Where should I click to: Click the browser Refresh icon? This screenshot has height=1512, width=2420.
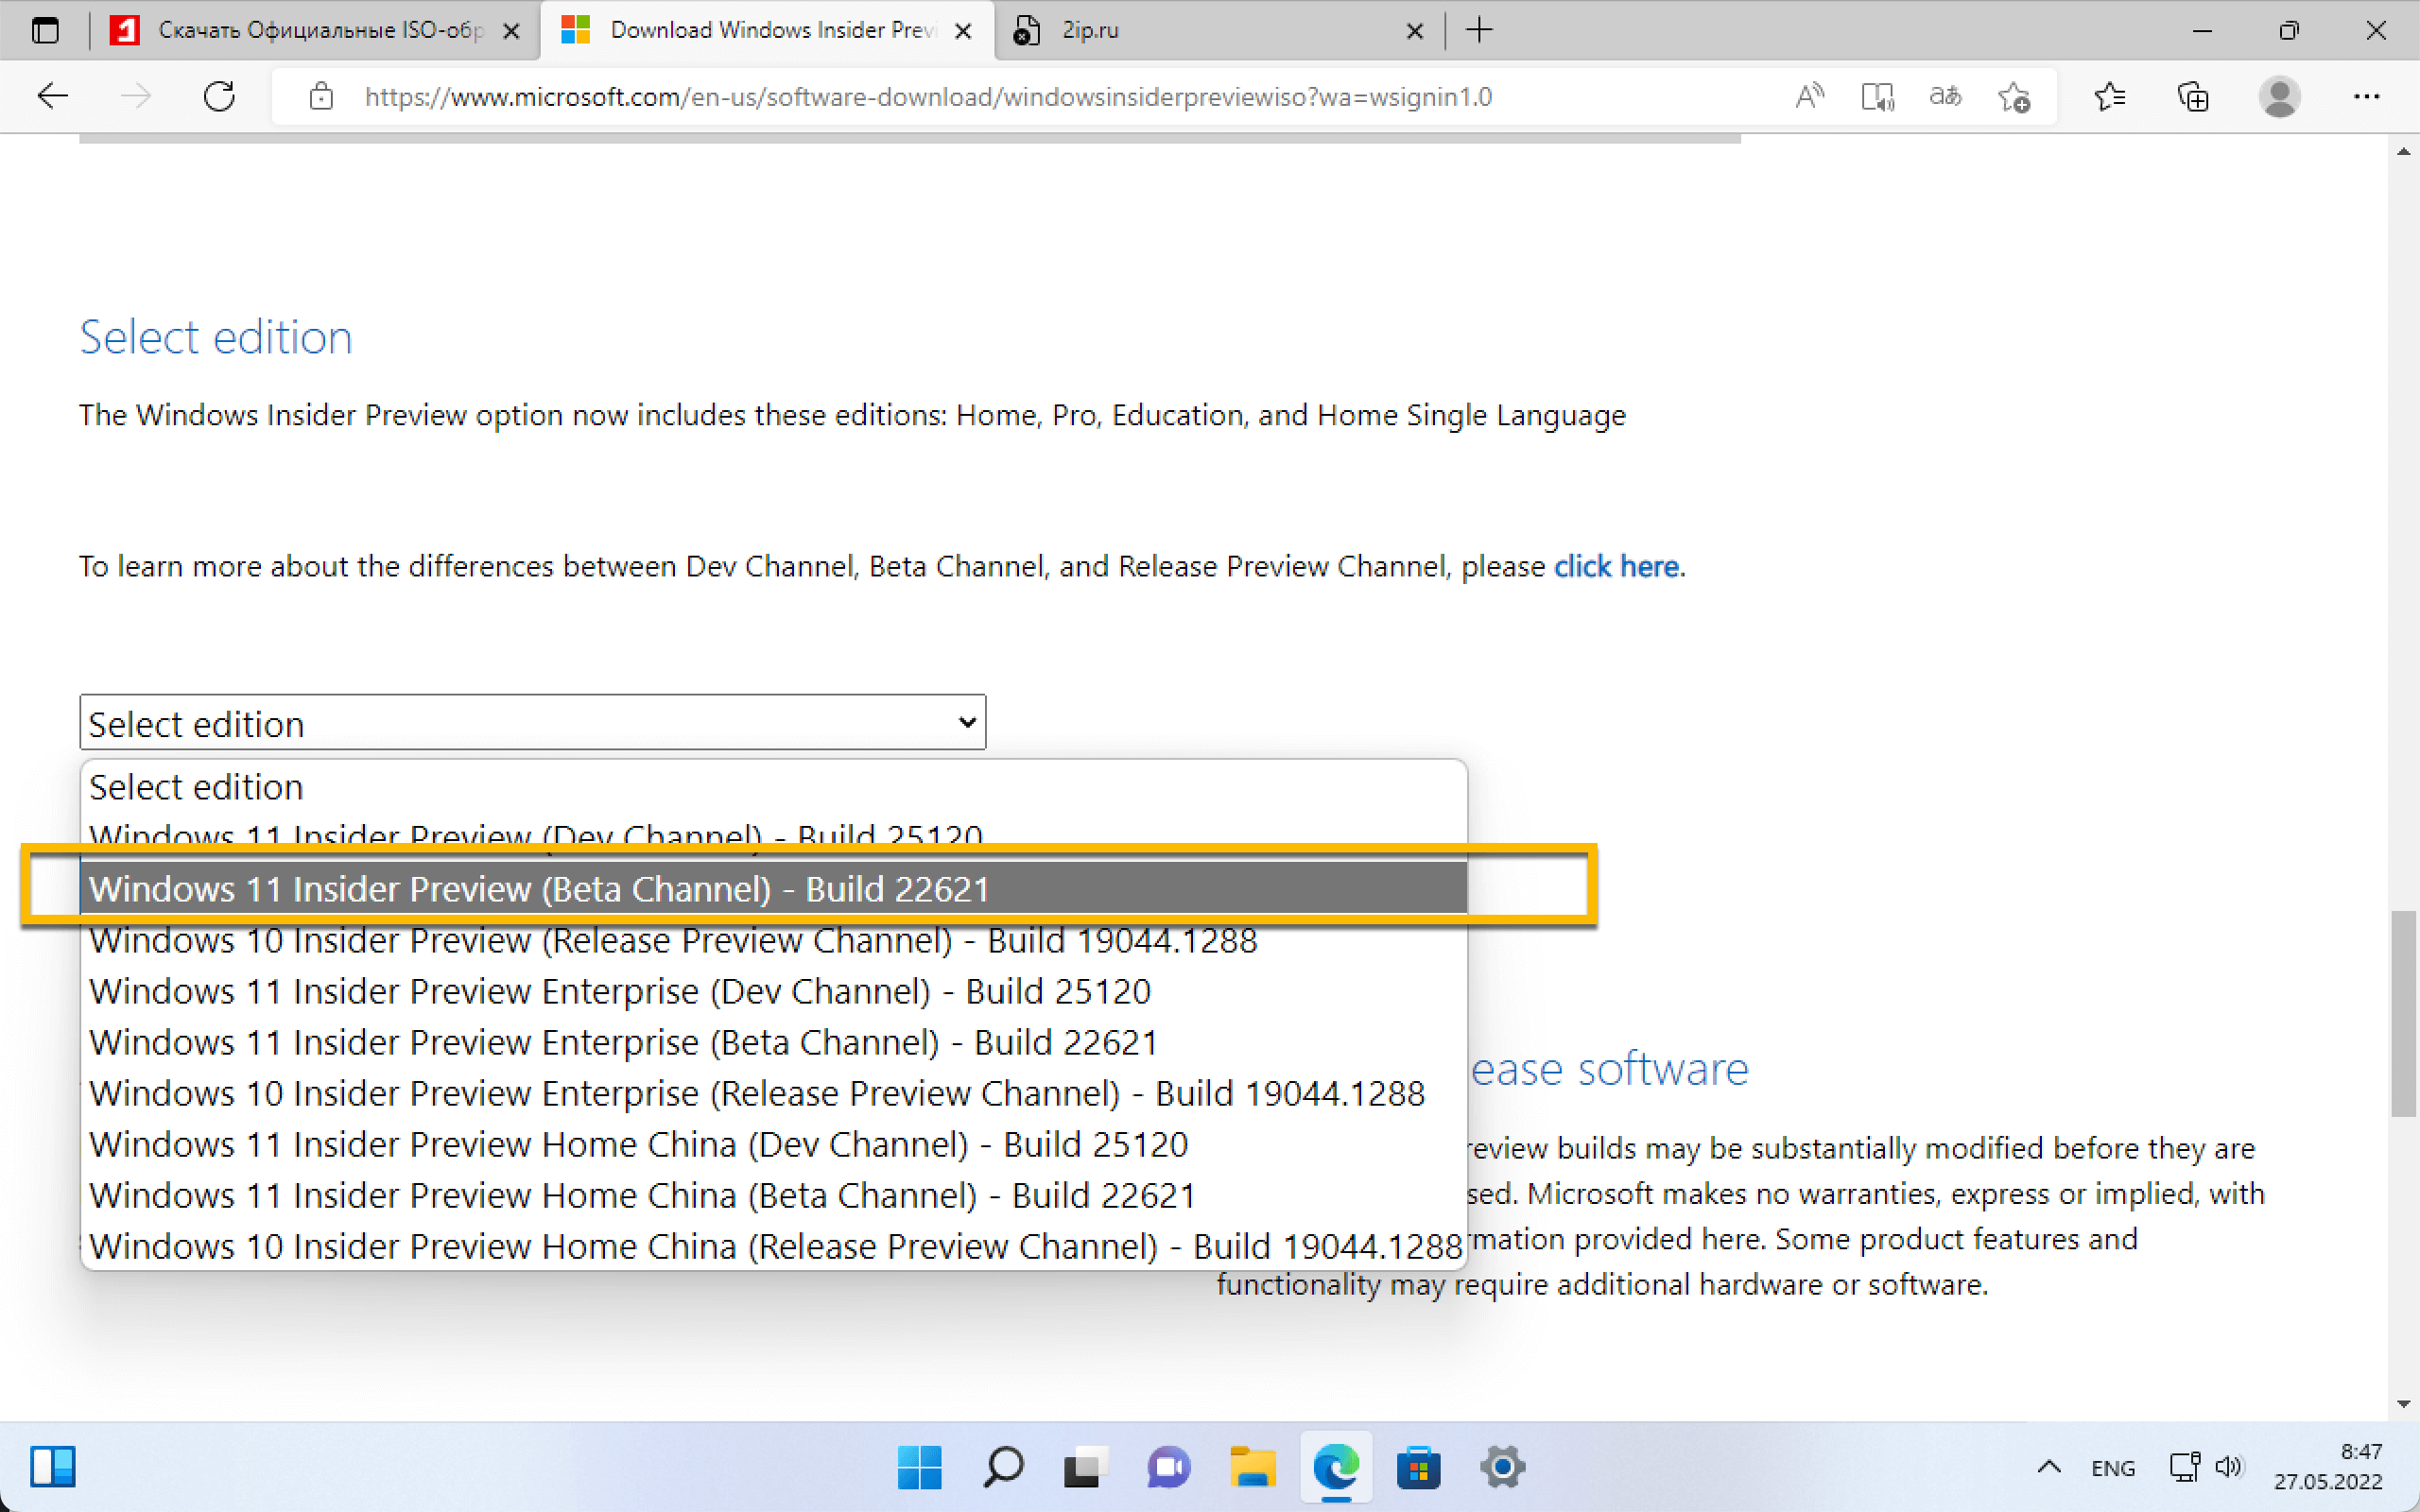click(x=219, y=97)
